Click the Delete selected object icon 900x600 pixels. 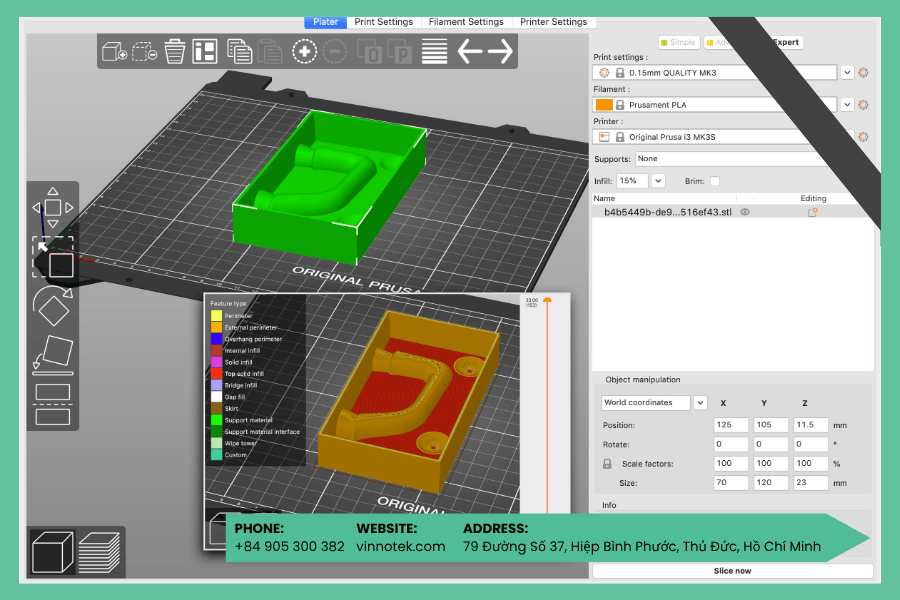(145, 52)
